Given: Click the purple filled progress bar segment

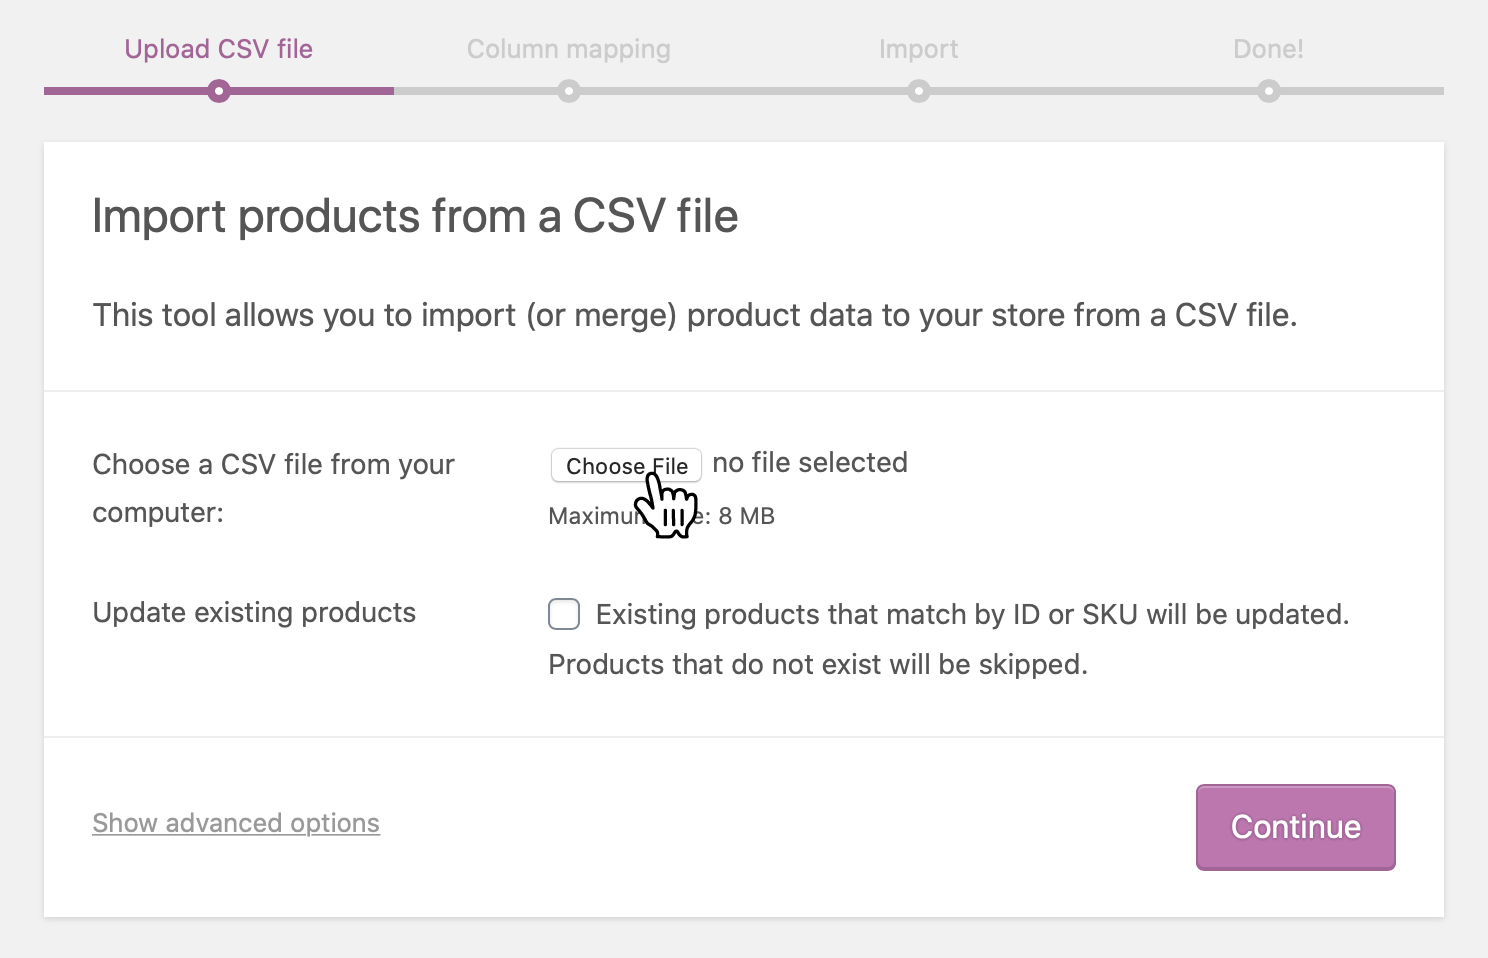Looking at the screenshot, I should 120,91.
